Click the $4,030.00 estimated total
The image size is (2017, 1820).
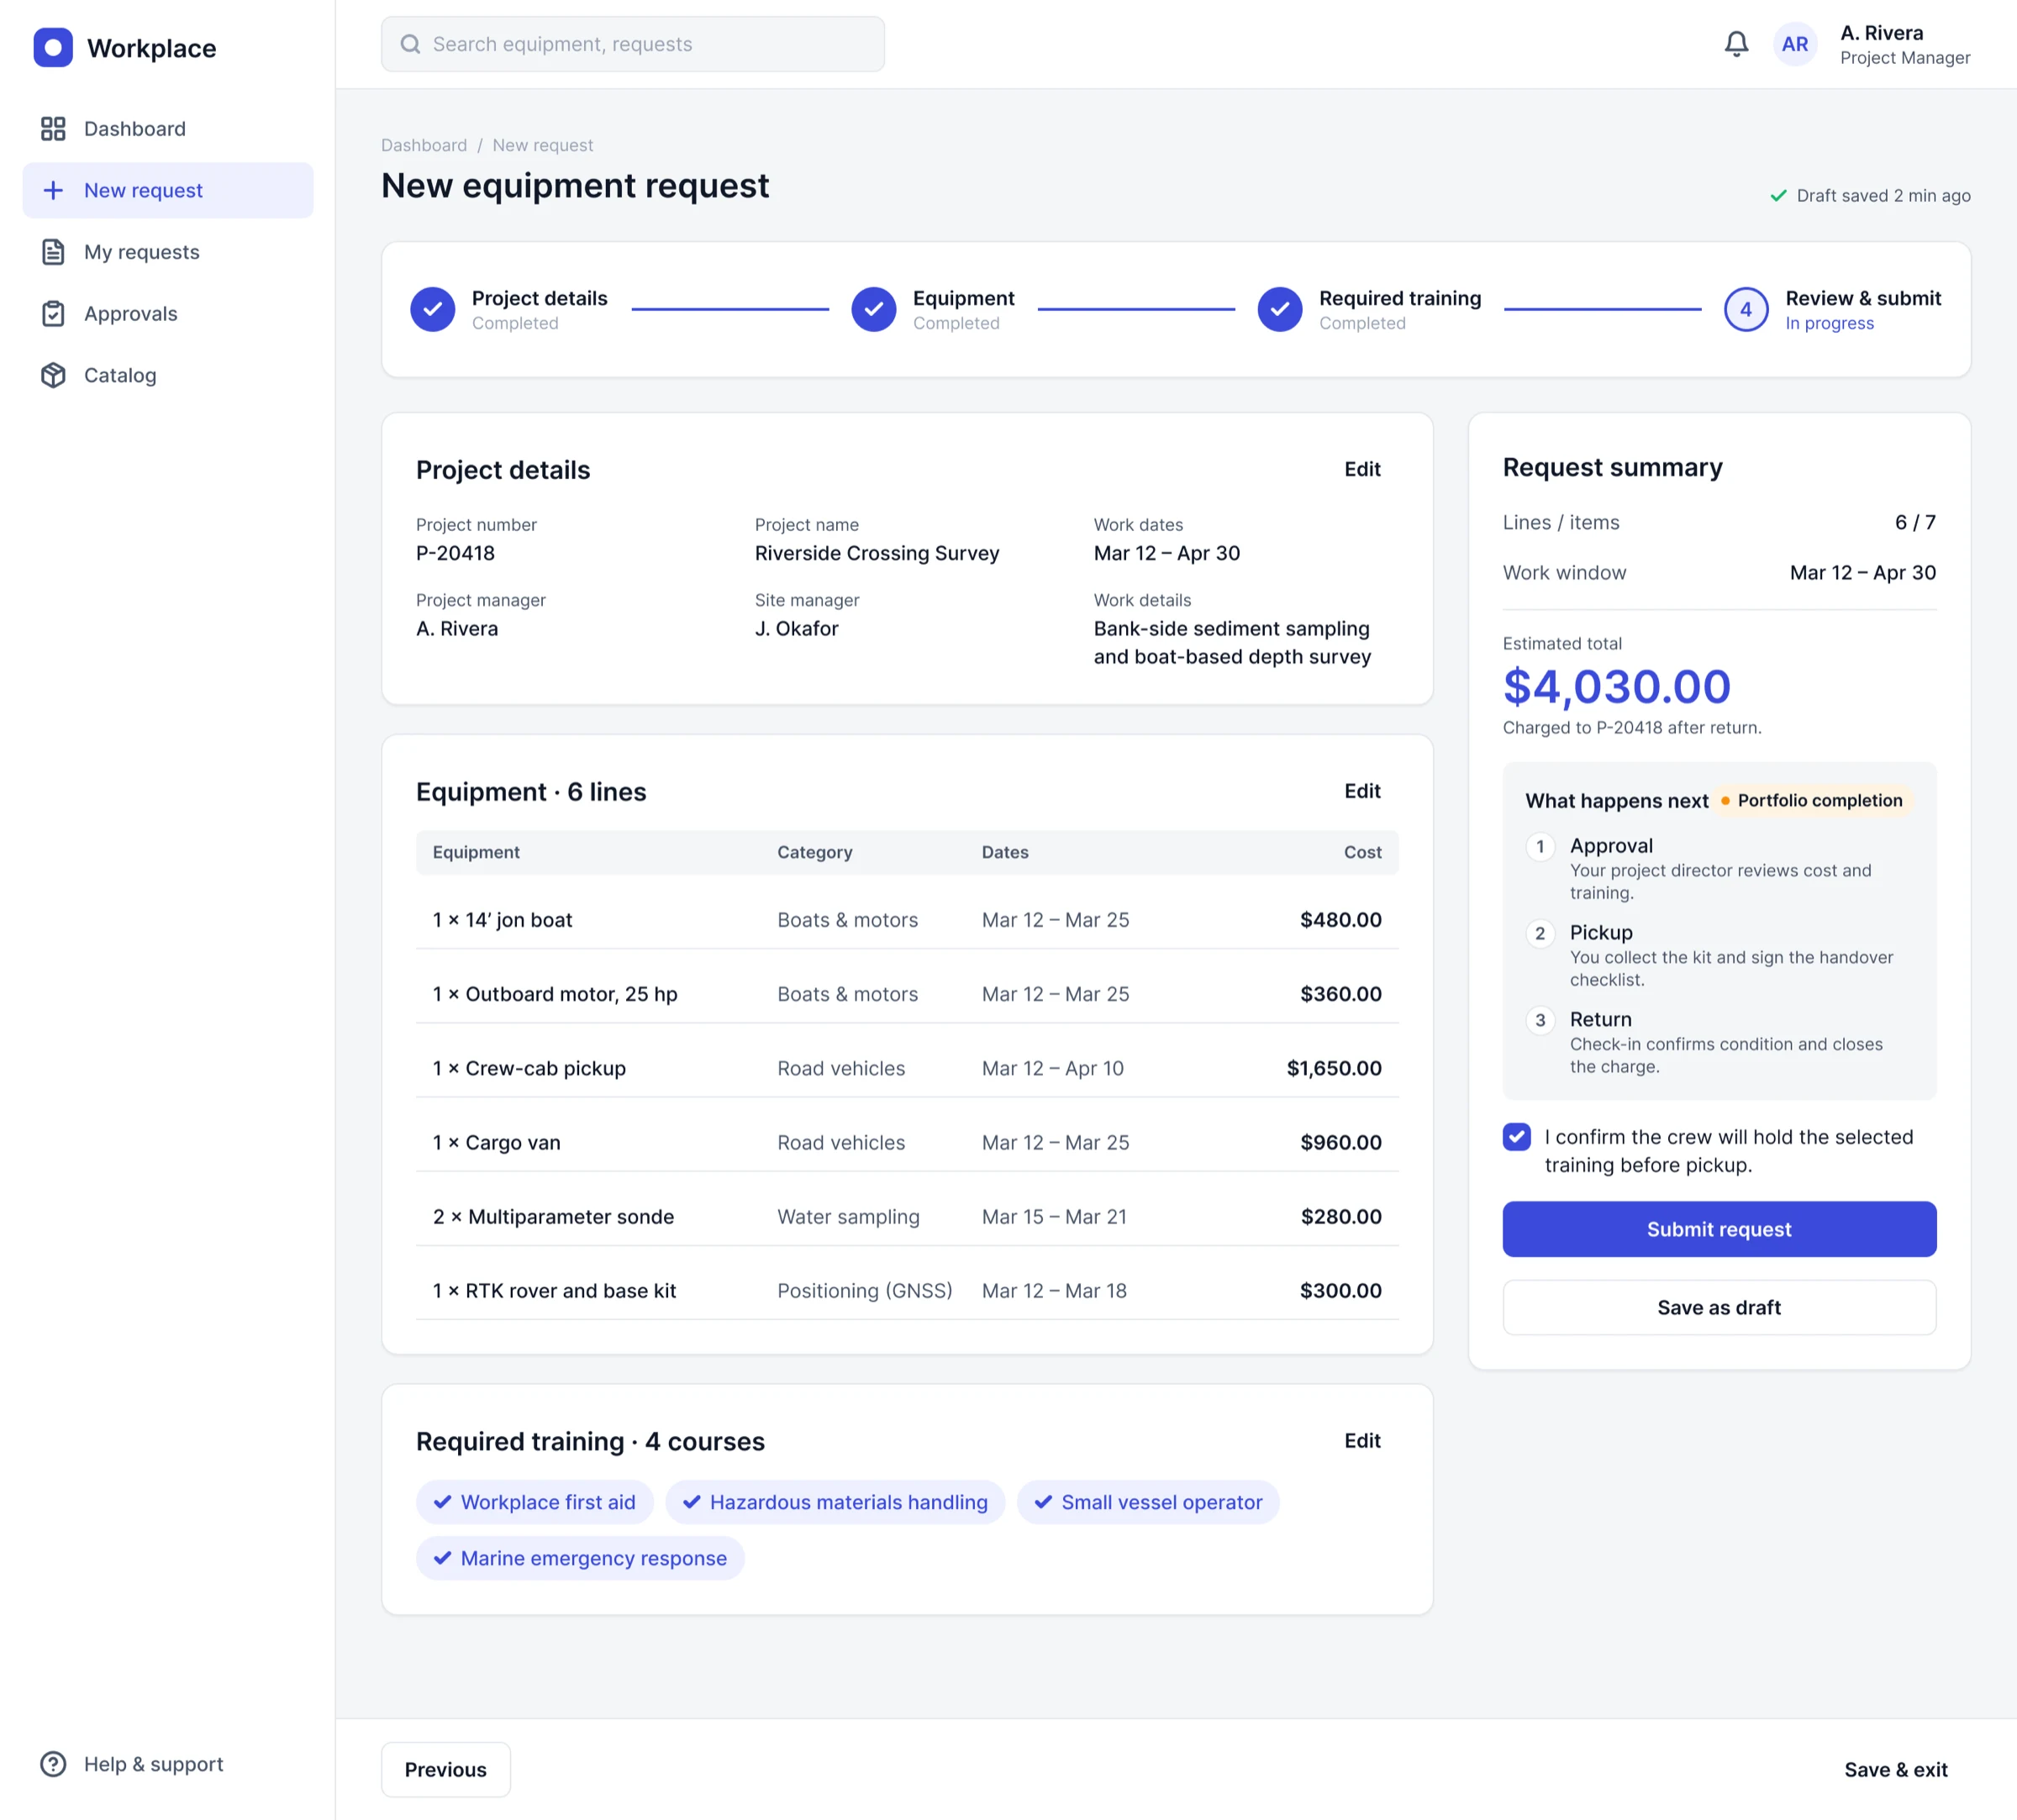coord(1616,686)
